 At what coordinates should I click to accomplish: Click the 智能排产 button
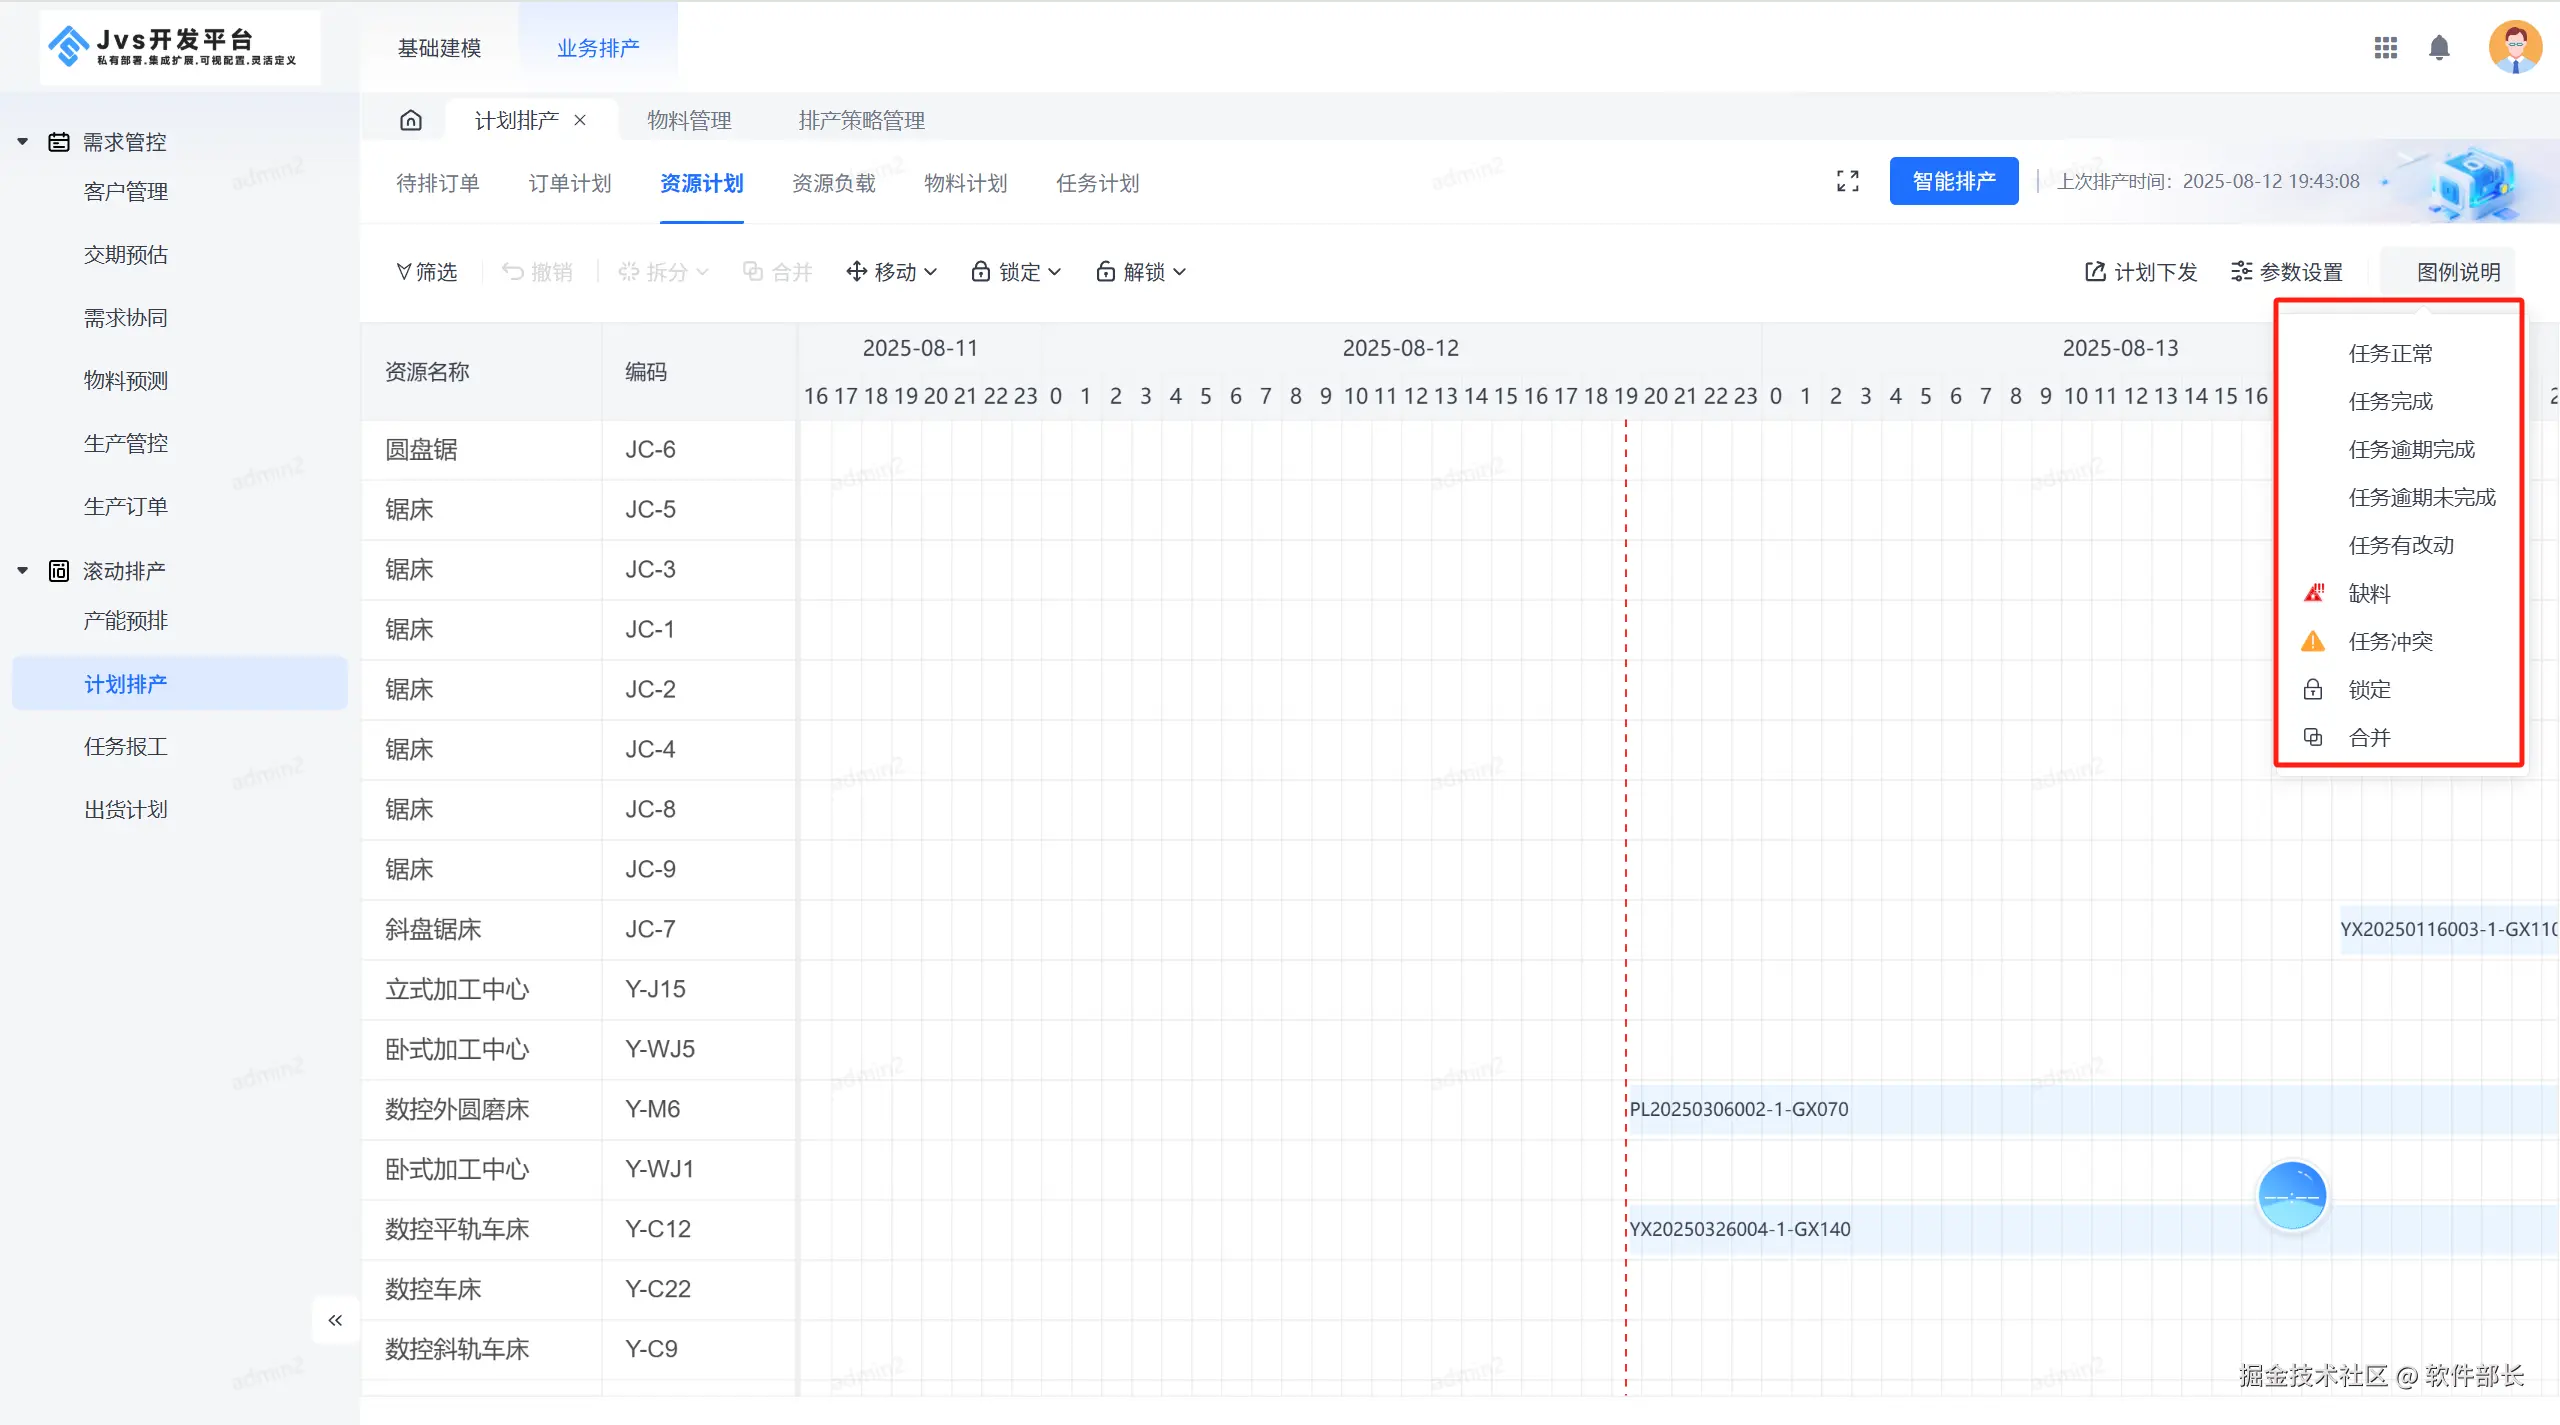tap(1953, 181)
